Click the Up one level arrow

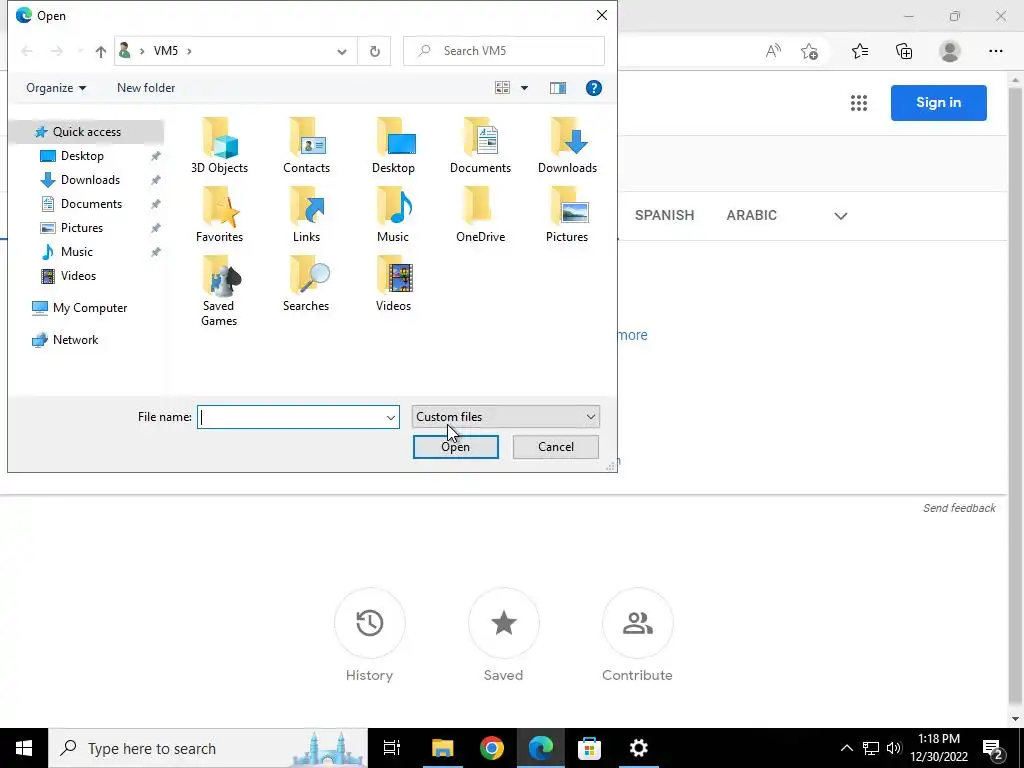point(101,51)
